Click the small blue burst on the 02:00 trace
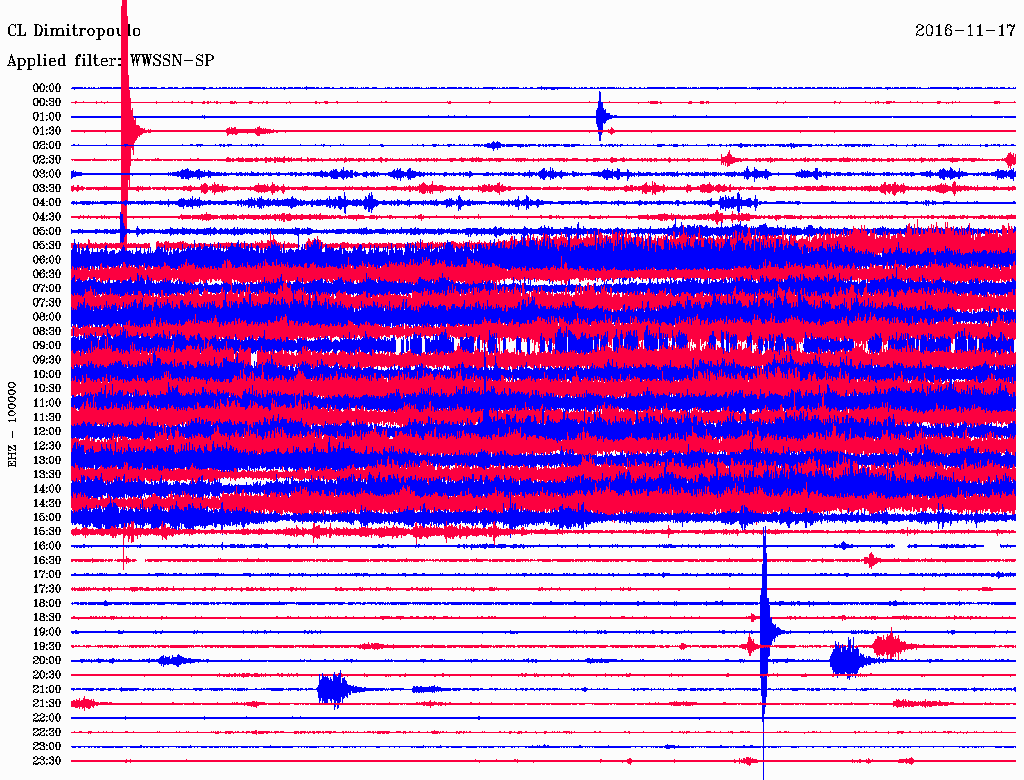Screen dimensions: 1024x780 click(x=494, y=145)
